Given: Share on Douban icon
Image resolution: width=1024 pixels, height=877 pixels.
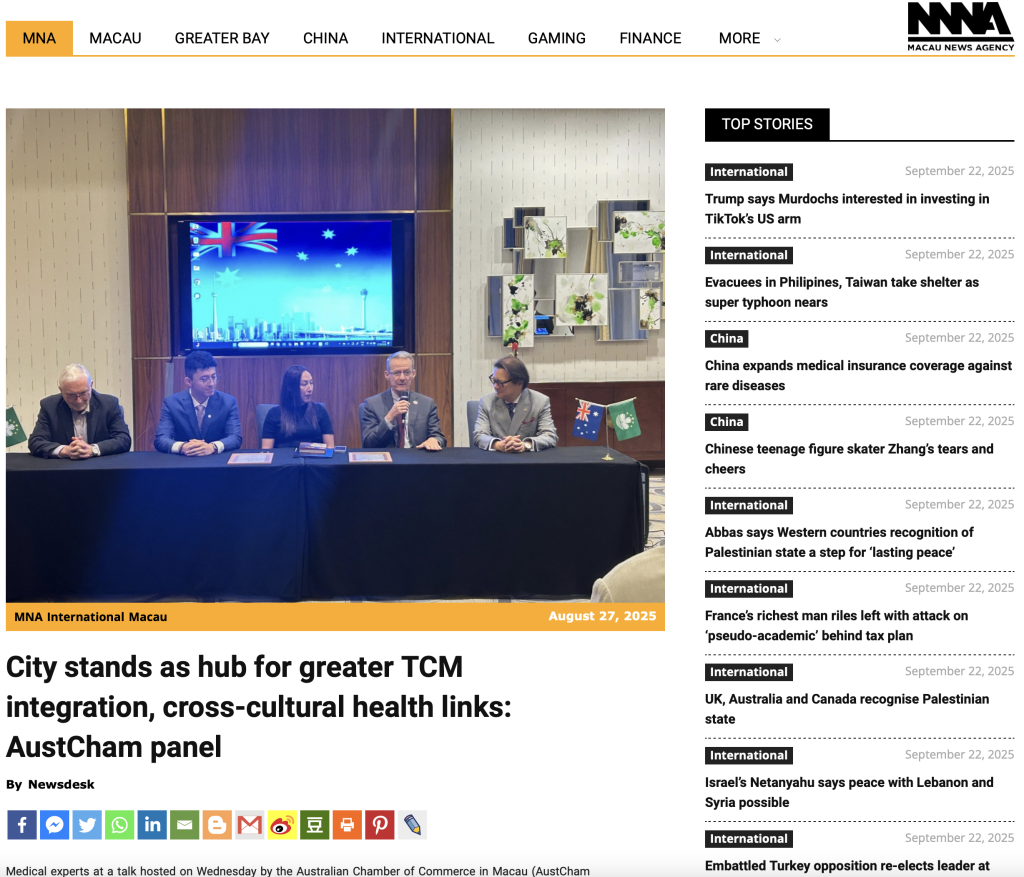Looking at the screenshot, I should coord(315,825).
